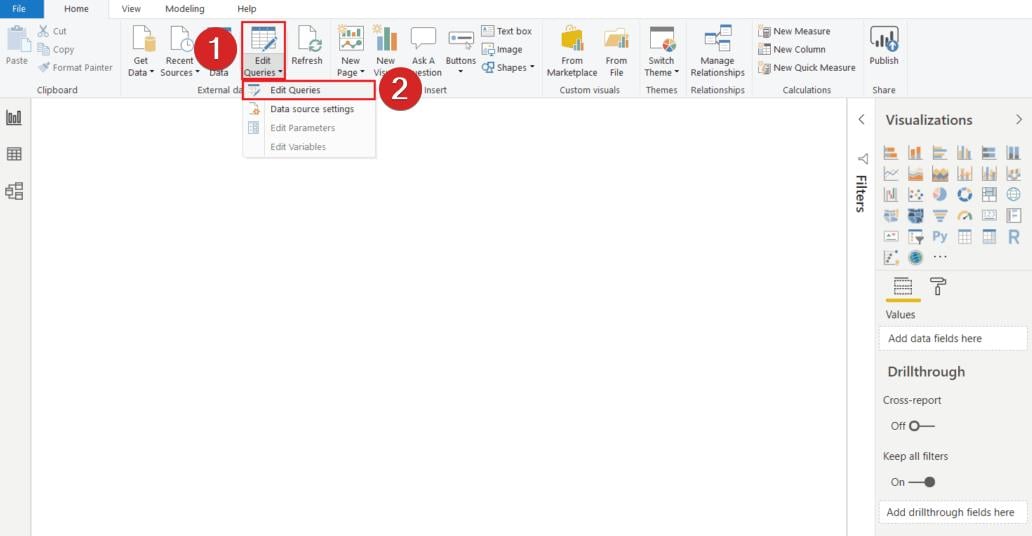Expand the Shapes dropdown

coord(507,67)
